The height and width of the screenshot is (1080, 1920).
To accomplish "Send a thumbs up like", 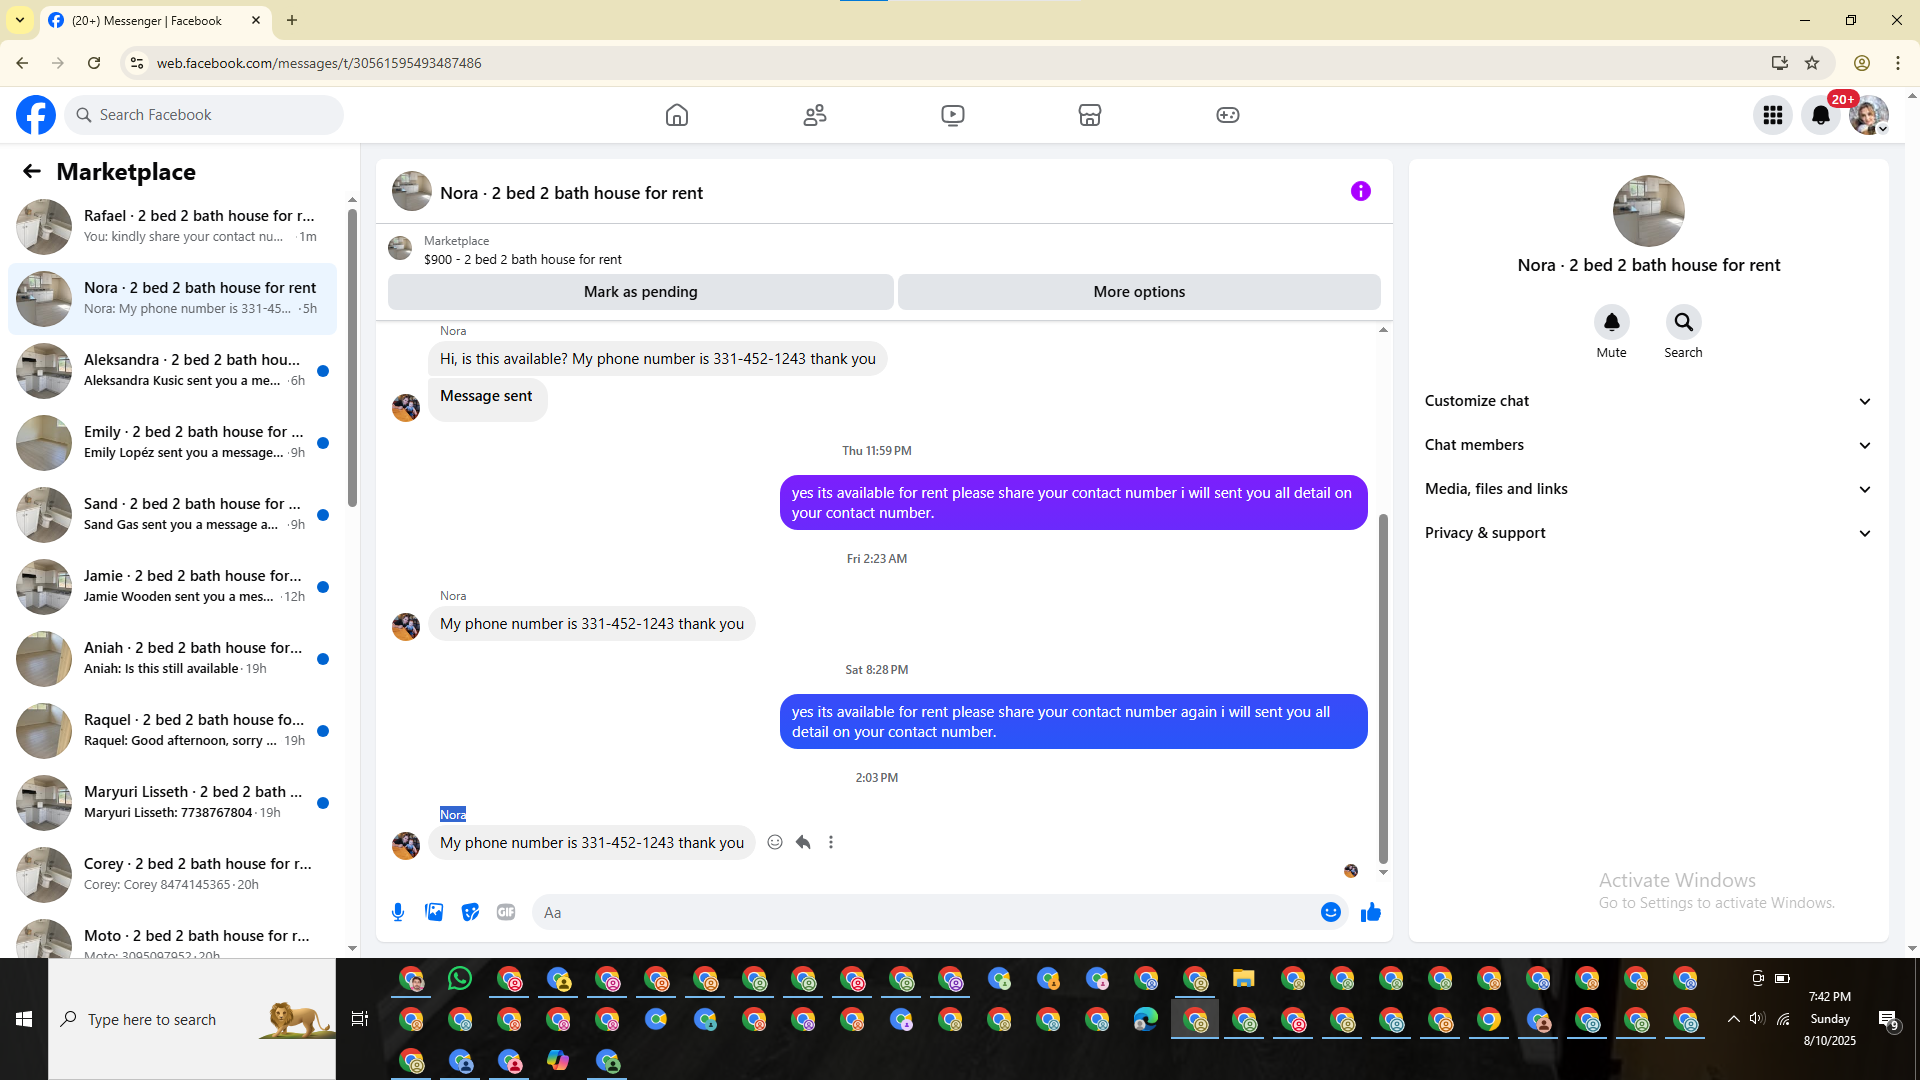I will [1370, 912].
